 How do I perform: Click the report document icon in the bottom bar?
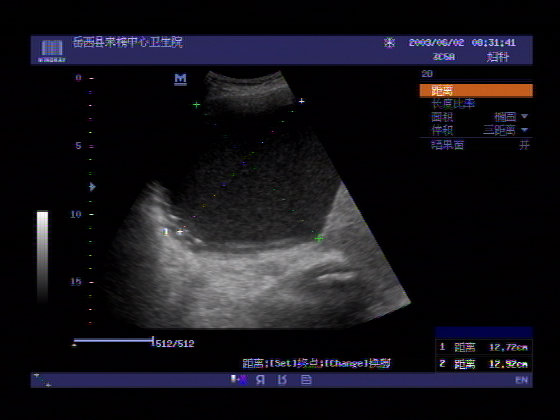pos(306,380)
